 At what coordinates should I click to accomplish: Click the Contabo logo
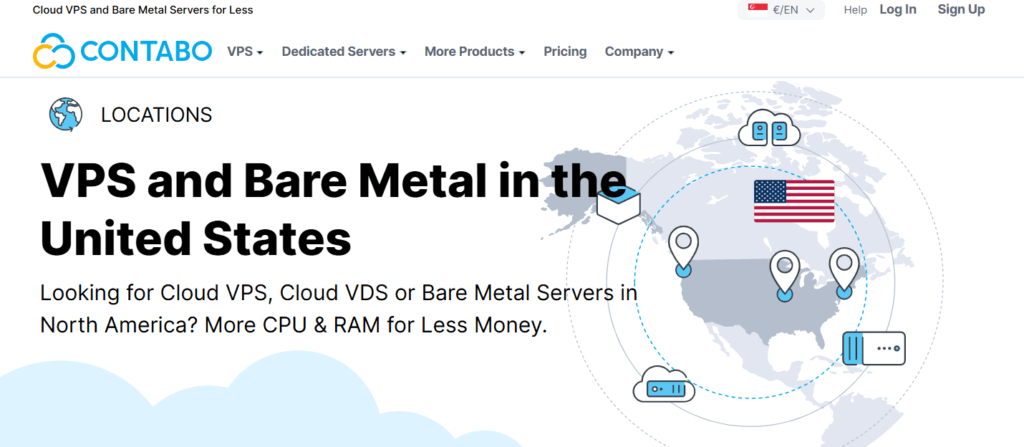[122, 51]
